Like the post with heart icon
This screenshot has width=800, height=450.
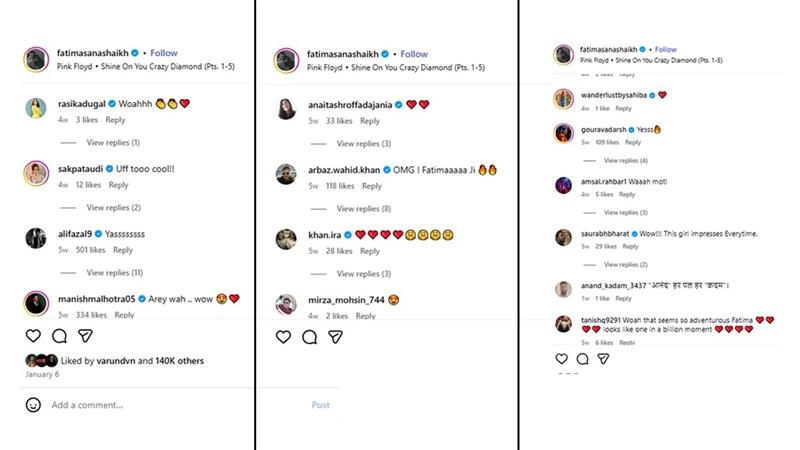click(33, 335)
